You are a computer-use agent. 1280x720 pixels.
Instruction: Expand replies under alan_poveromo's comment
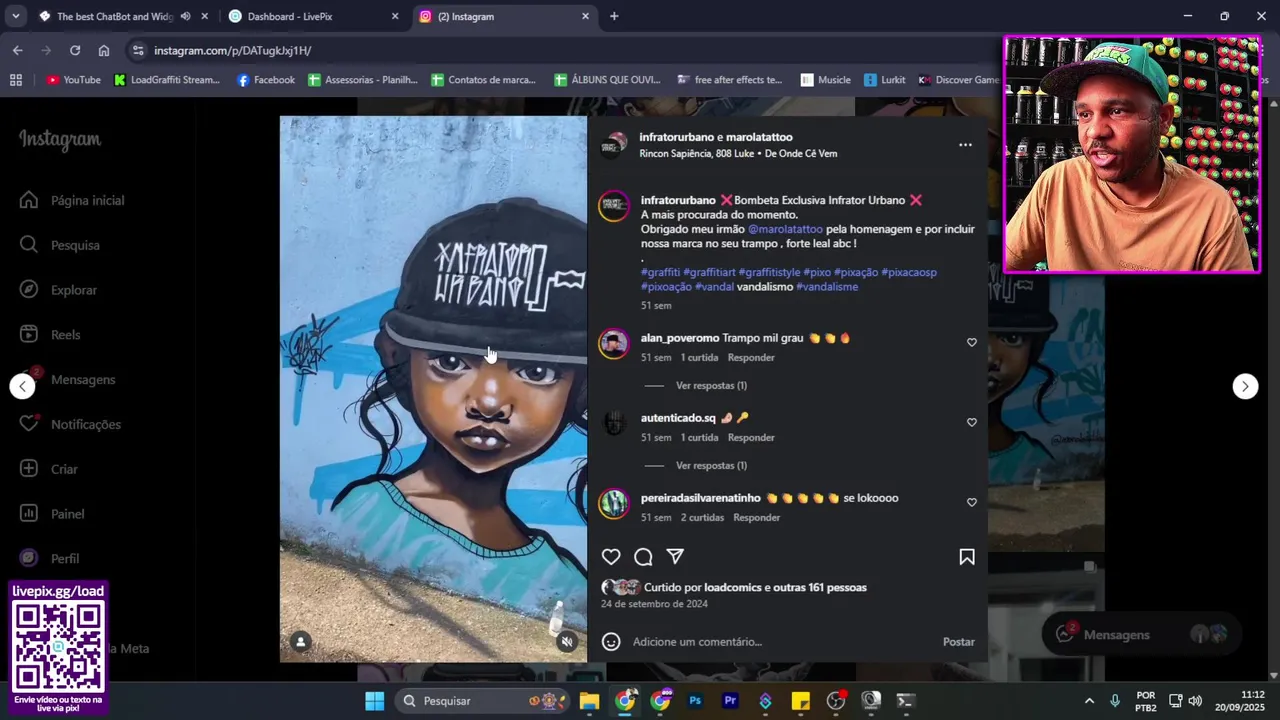tap(711, 385)
